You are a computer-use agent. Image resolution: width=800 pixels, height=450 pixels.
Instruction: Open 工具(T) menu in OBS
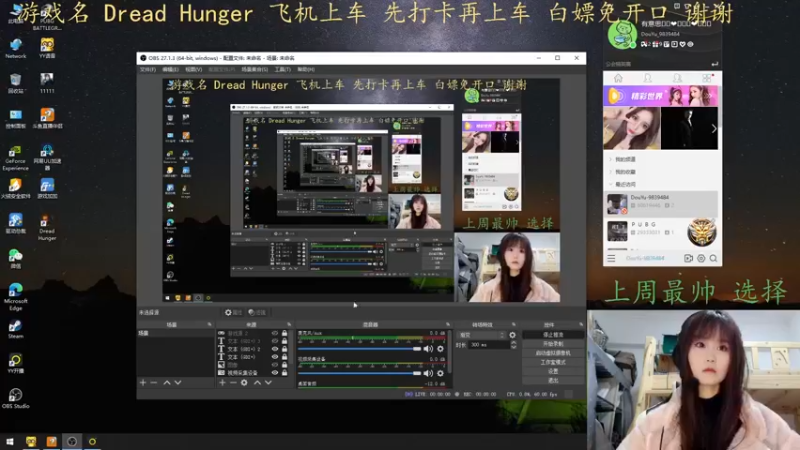(x=282, y=69)
